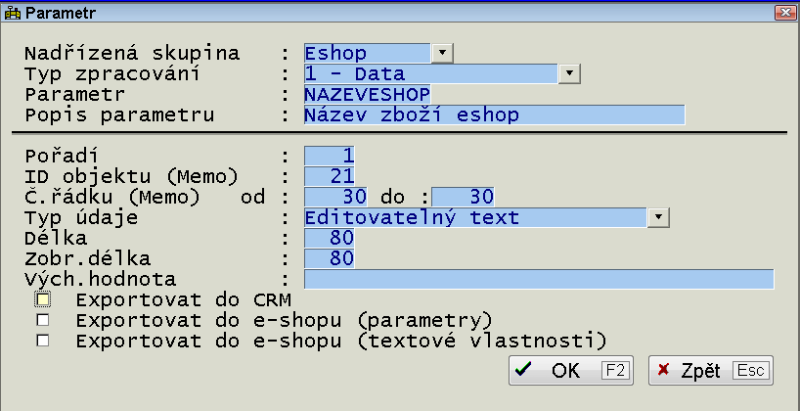Viewport: 800px width, 411px height.
Task: Check Exportovat do e-shopu (textové vlastnosti)
Action: (x=42, y=340)
